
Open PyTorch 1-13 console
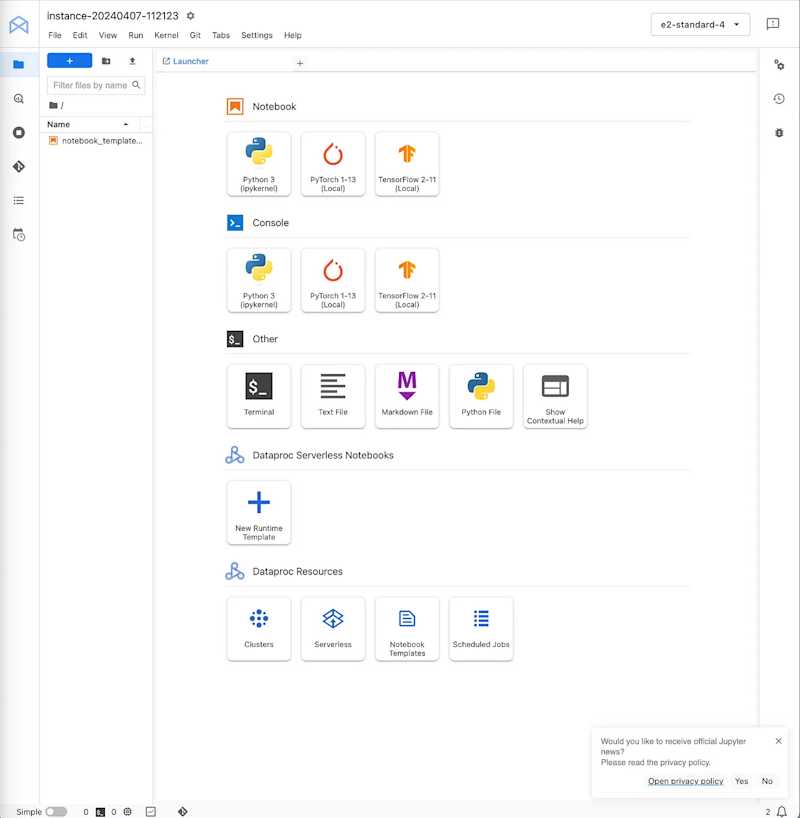333,281
